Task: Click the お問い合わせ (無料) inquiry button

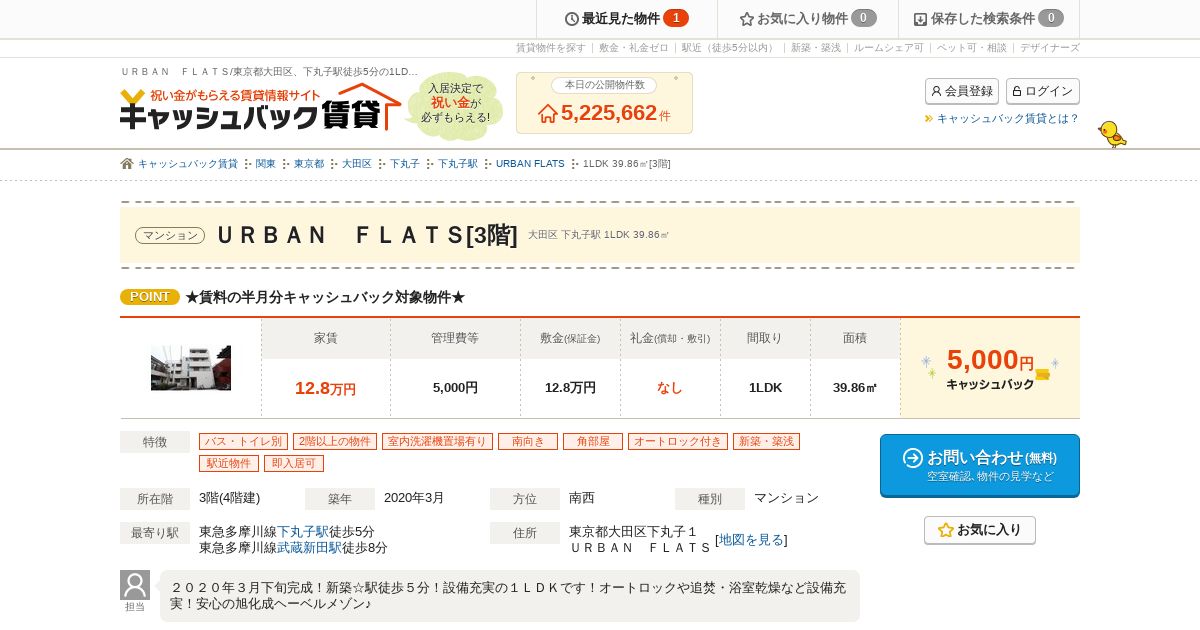Action: click(980, 465)
